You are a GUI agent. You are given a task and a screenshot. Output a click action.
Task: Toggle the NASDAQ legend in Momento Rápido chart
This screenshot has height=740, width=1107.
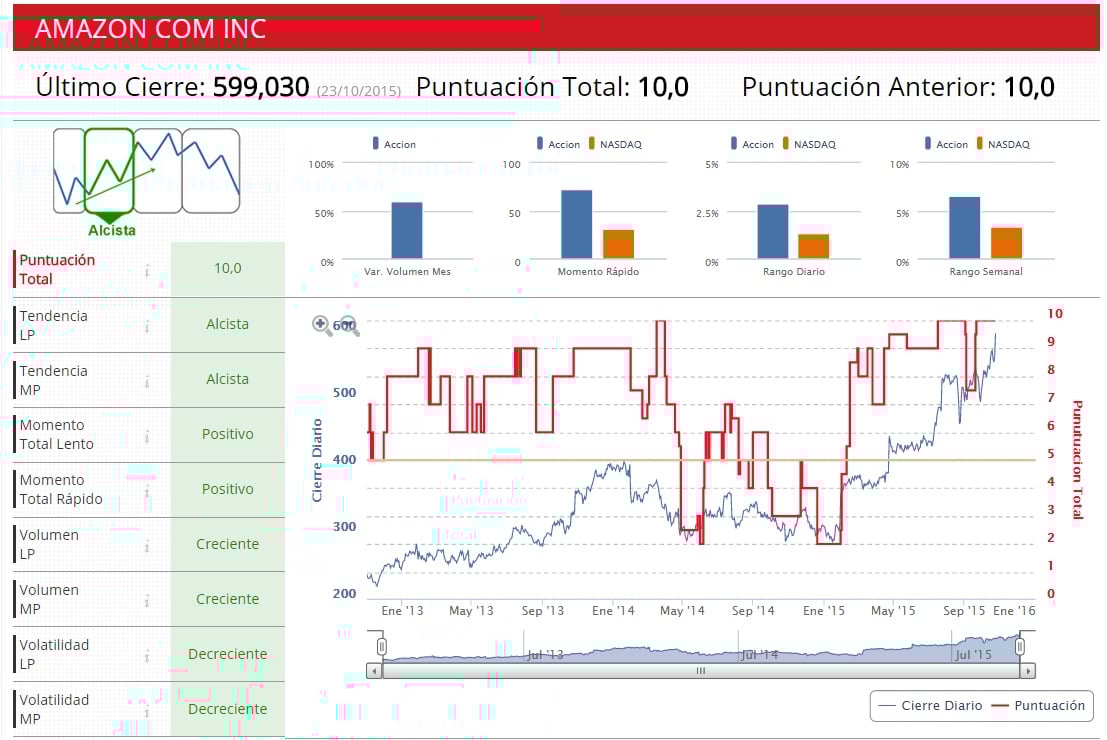[x=615, y=144]
